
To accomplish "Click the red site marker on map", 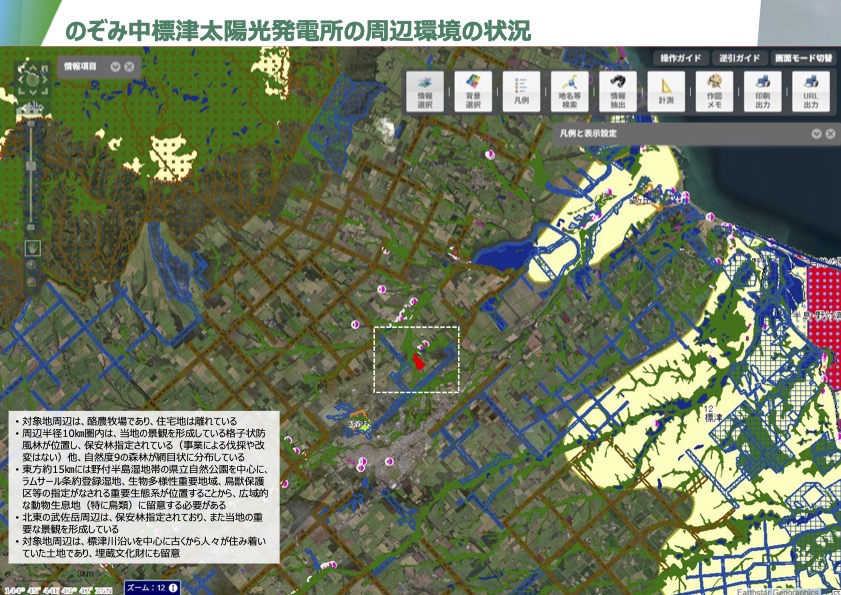I will 419,360.
